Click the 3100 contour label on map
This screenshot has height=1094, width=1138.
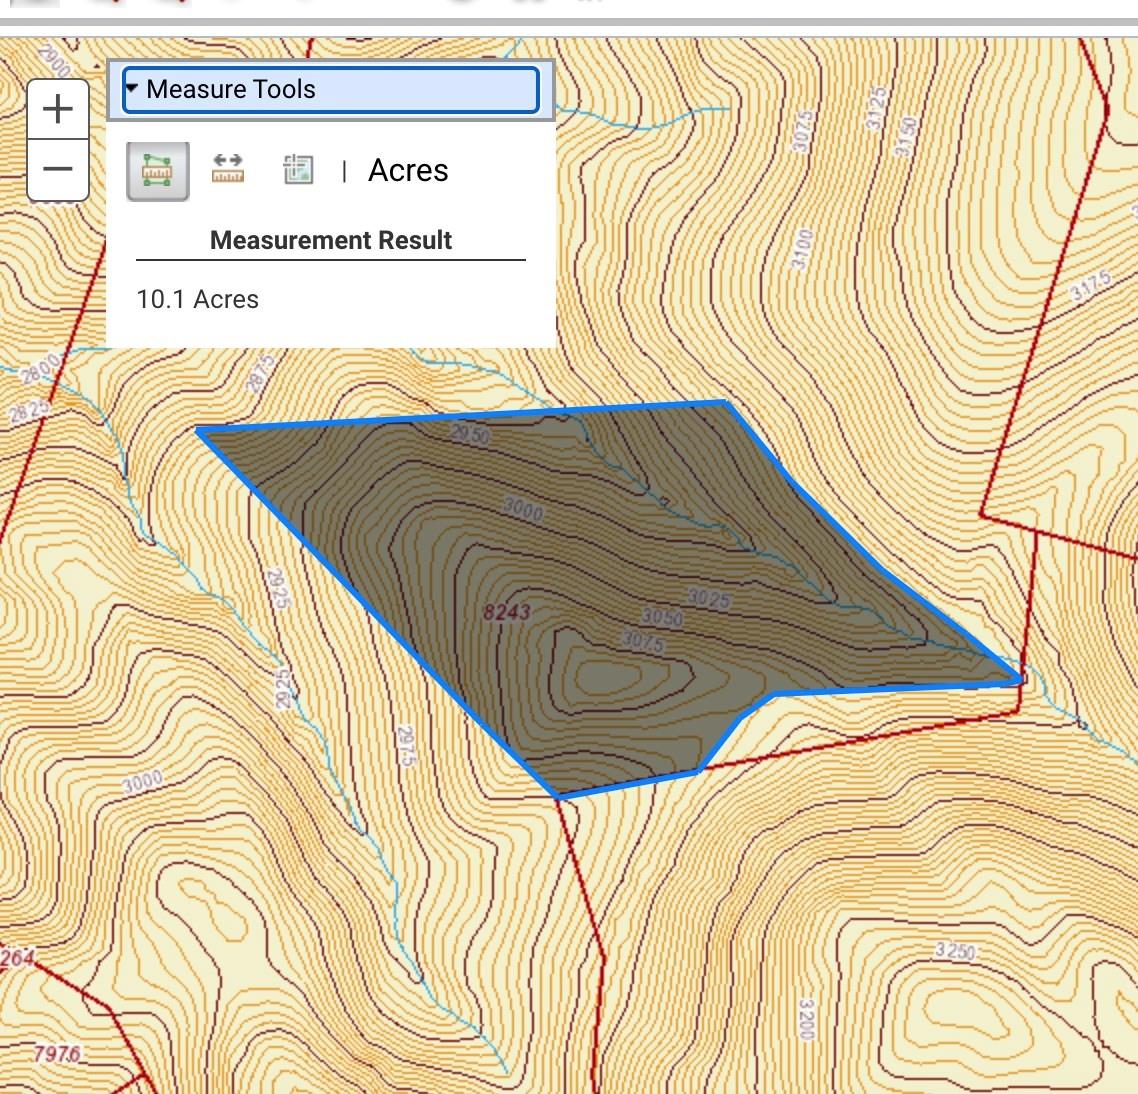[801, 249]
